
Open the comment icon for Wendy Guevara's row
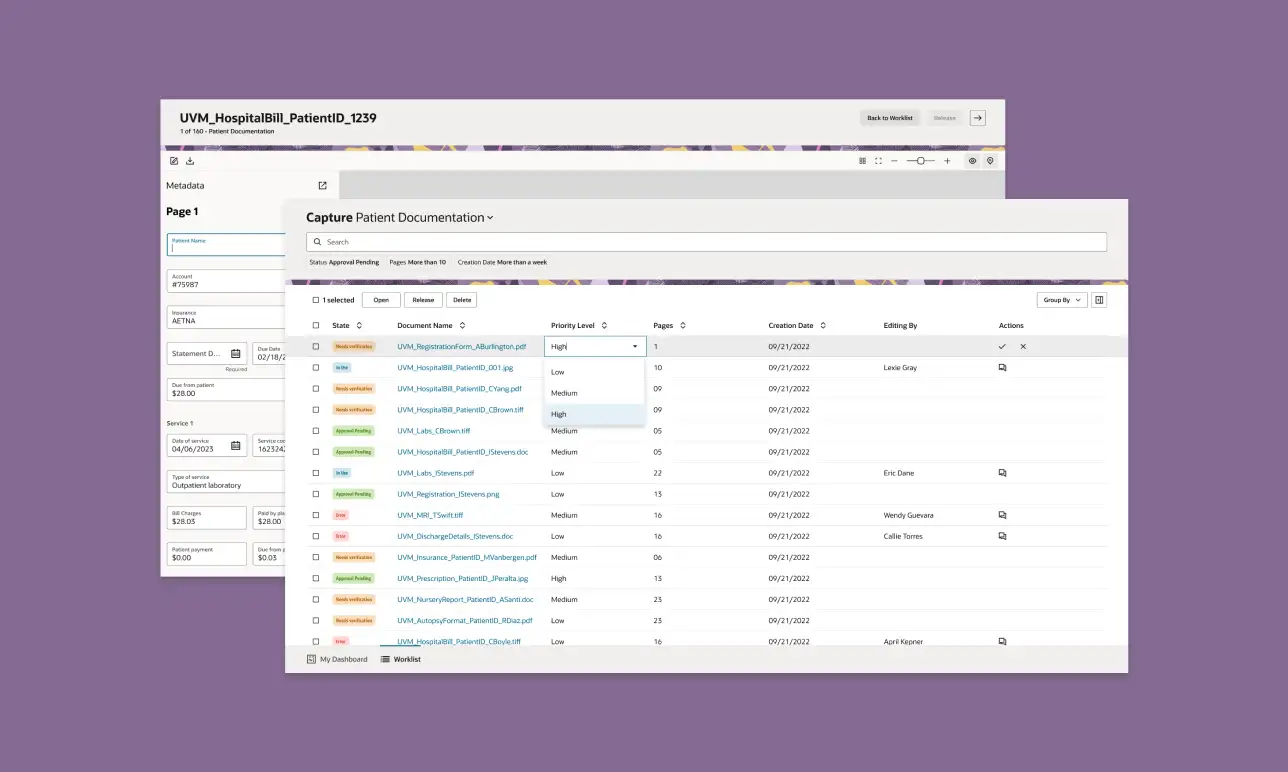pos(1002,515)
